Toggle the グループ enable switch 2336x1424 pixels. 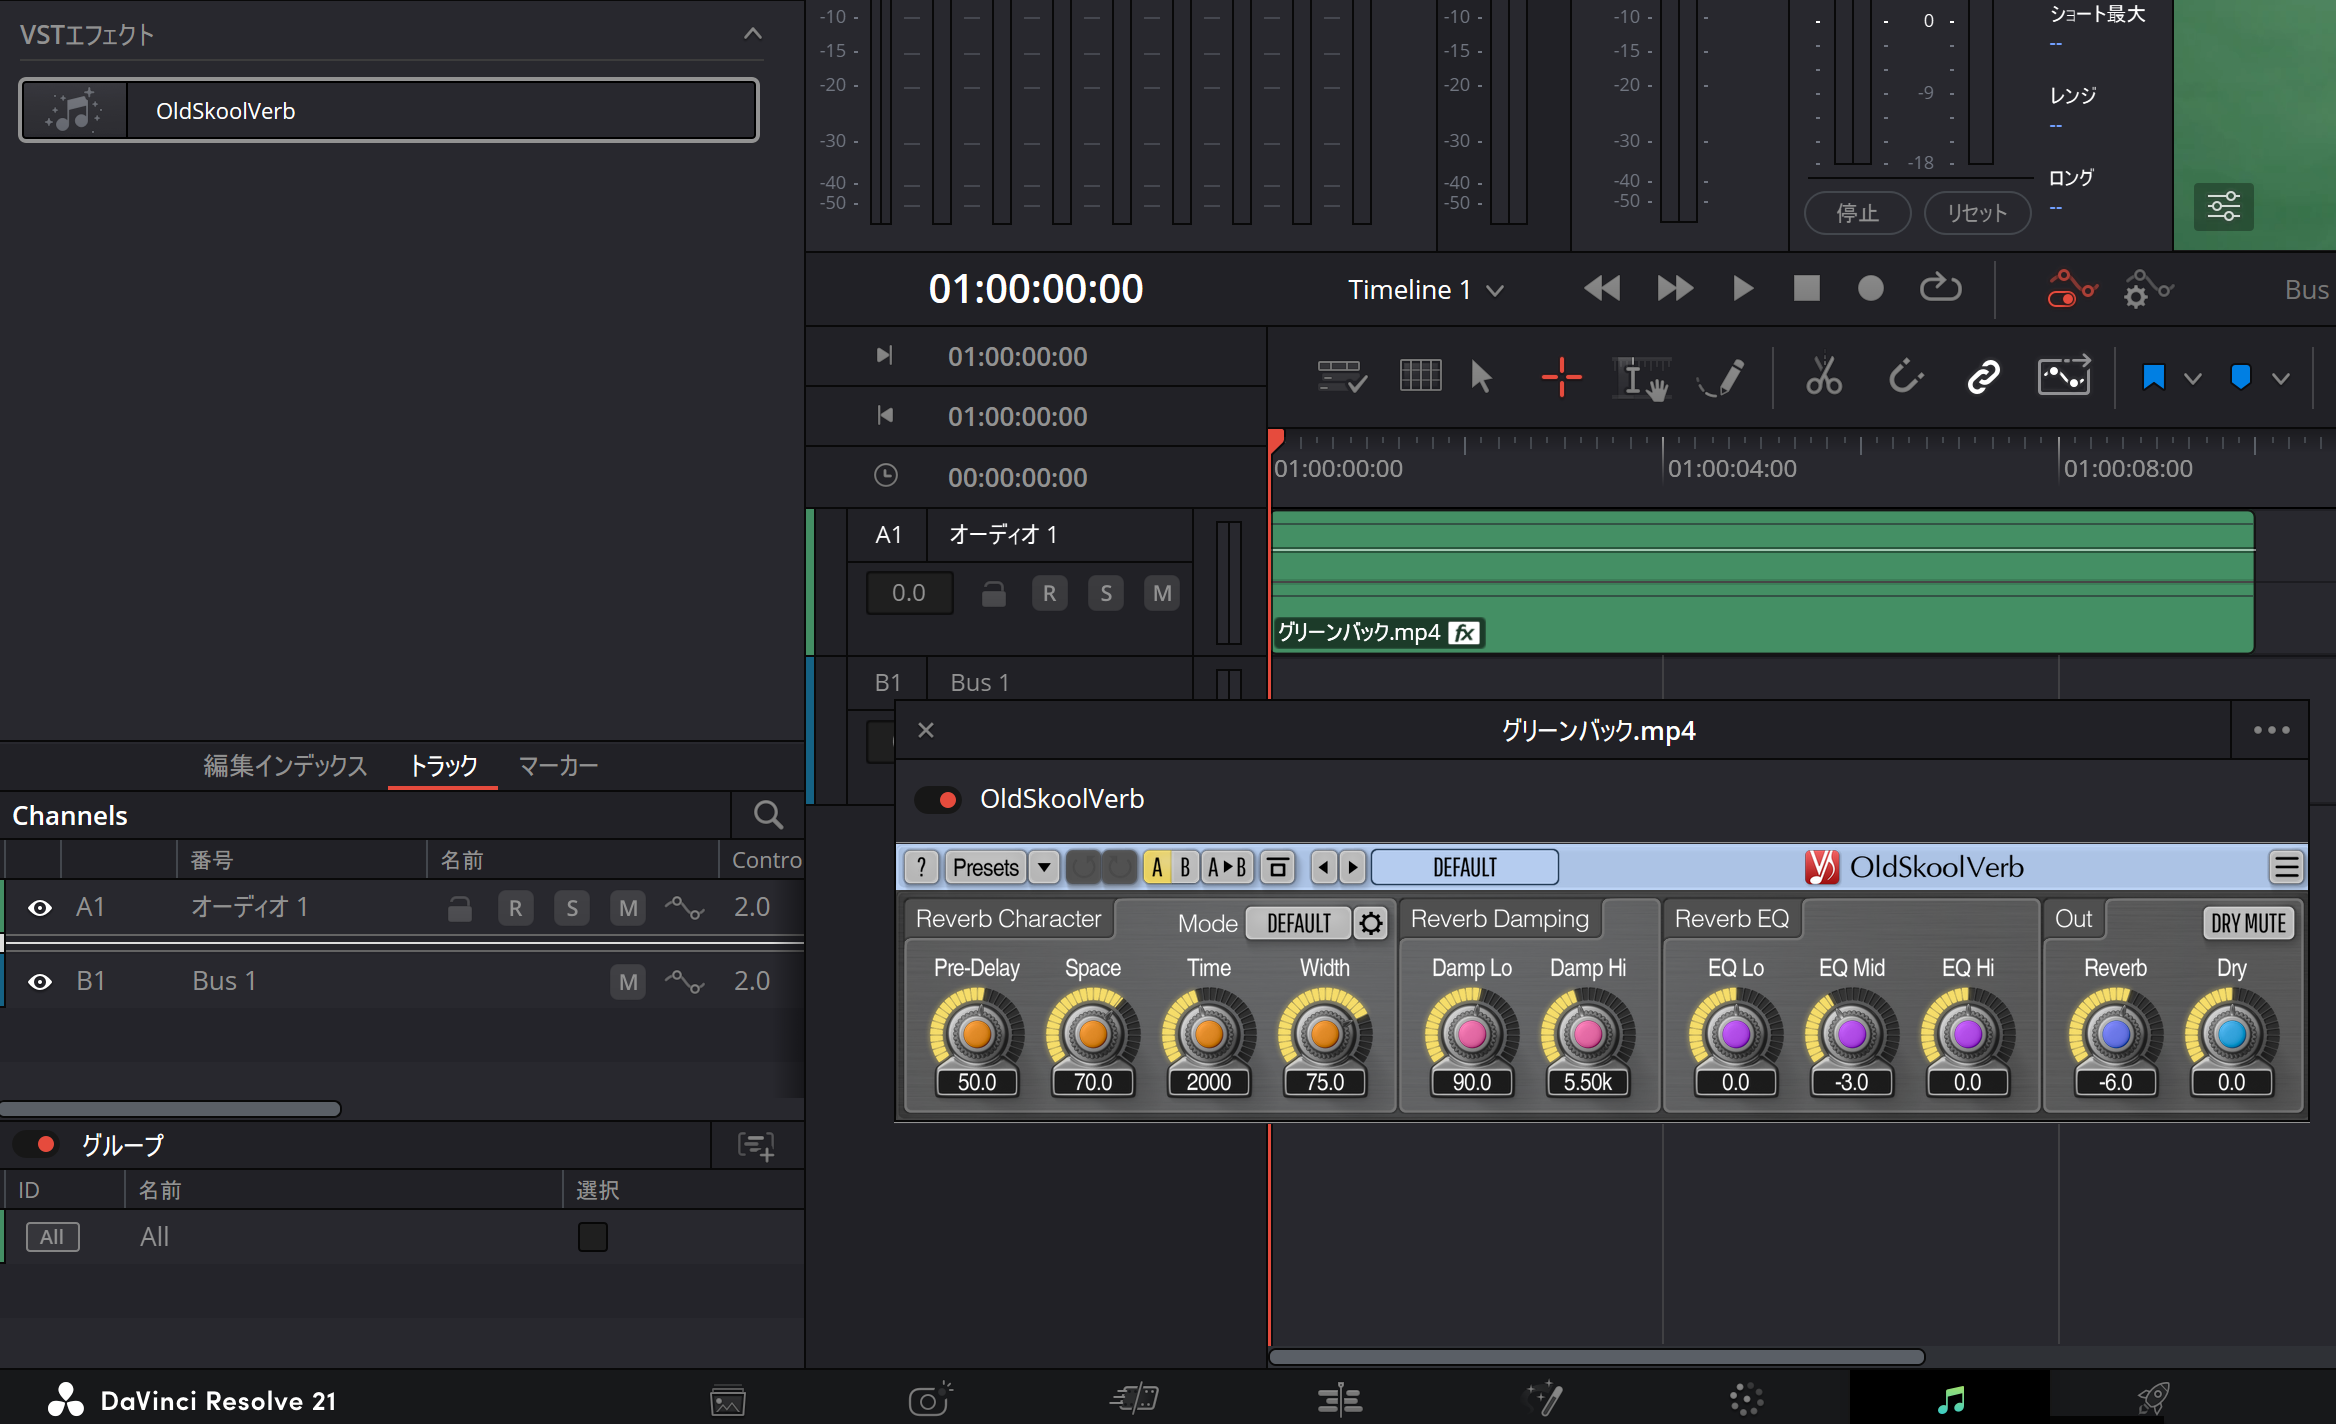(37, 1144)
